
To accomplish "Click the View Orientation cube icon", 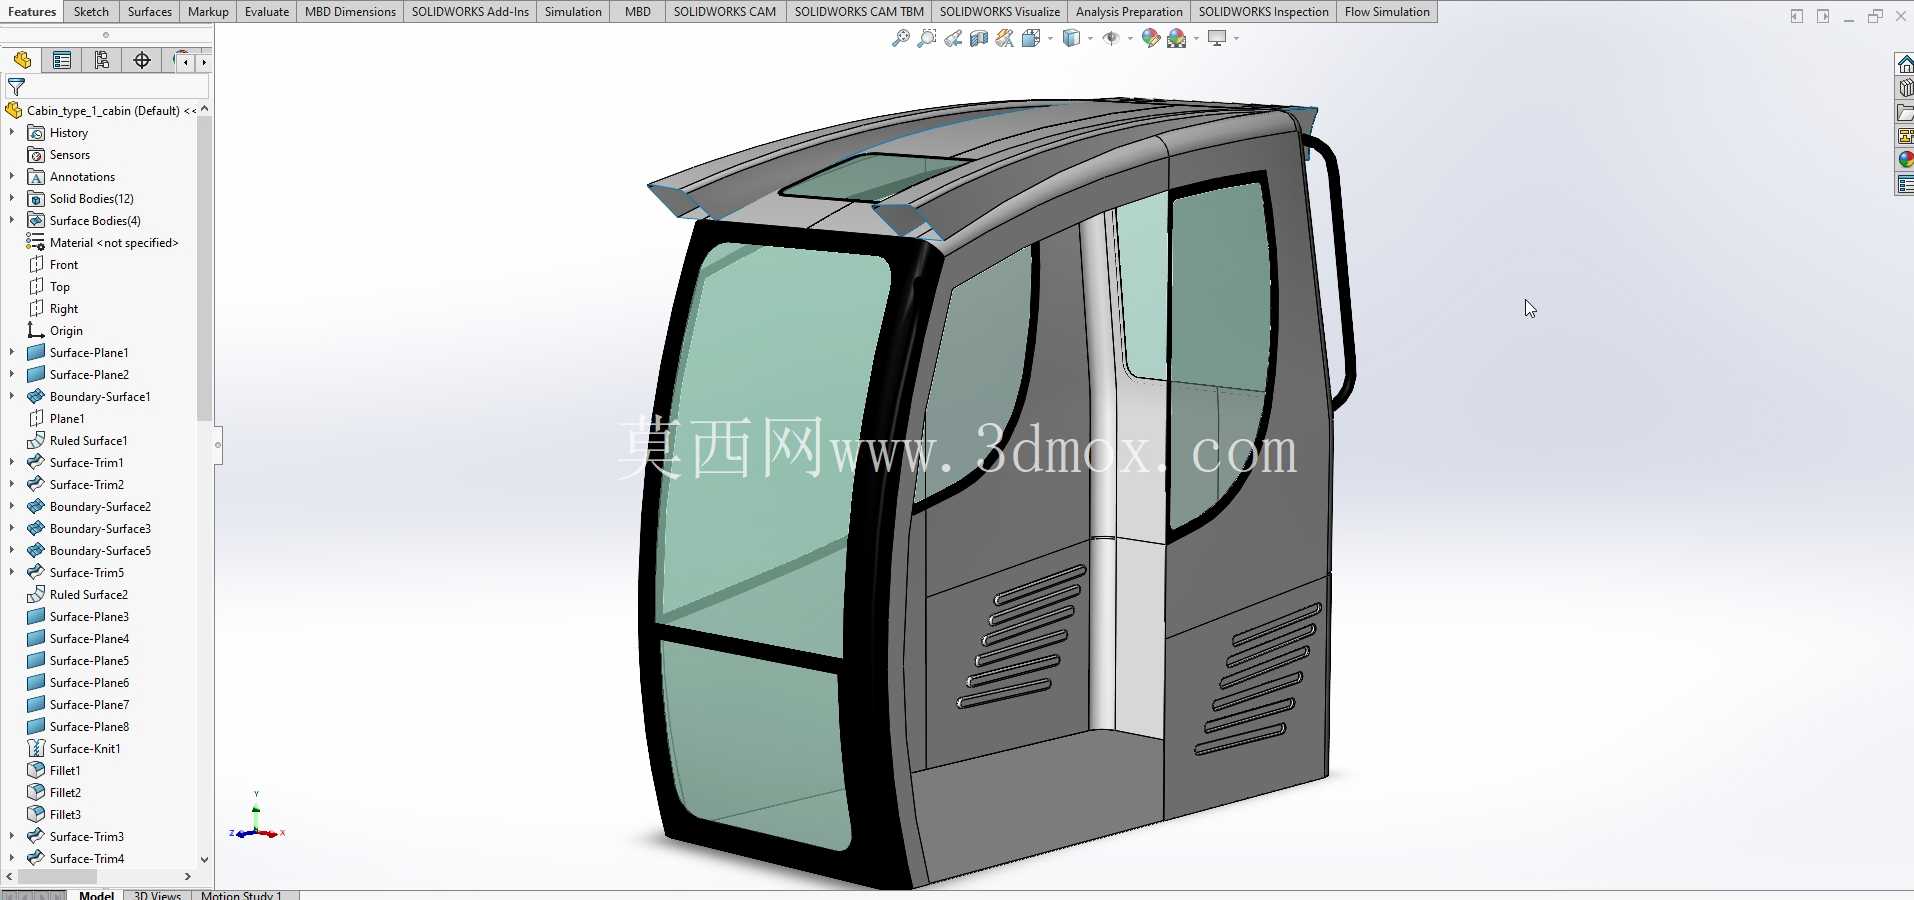I will click(1031, 38).
